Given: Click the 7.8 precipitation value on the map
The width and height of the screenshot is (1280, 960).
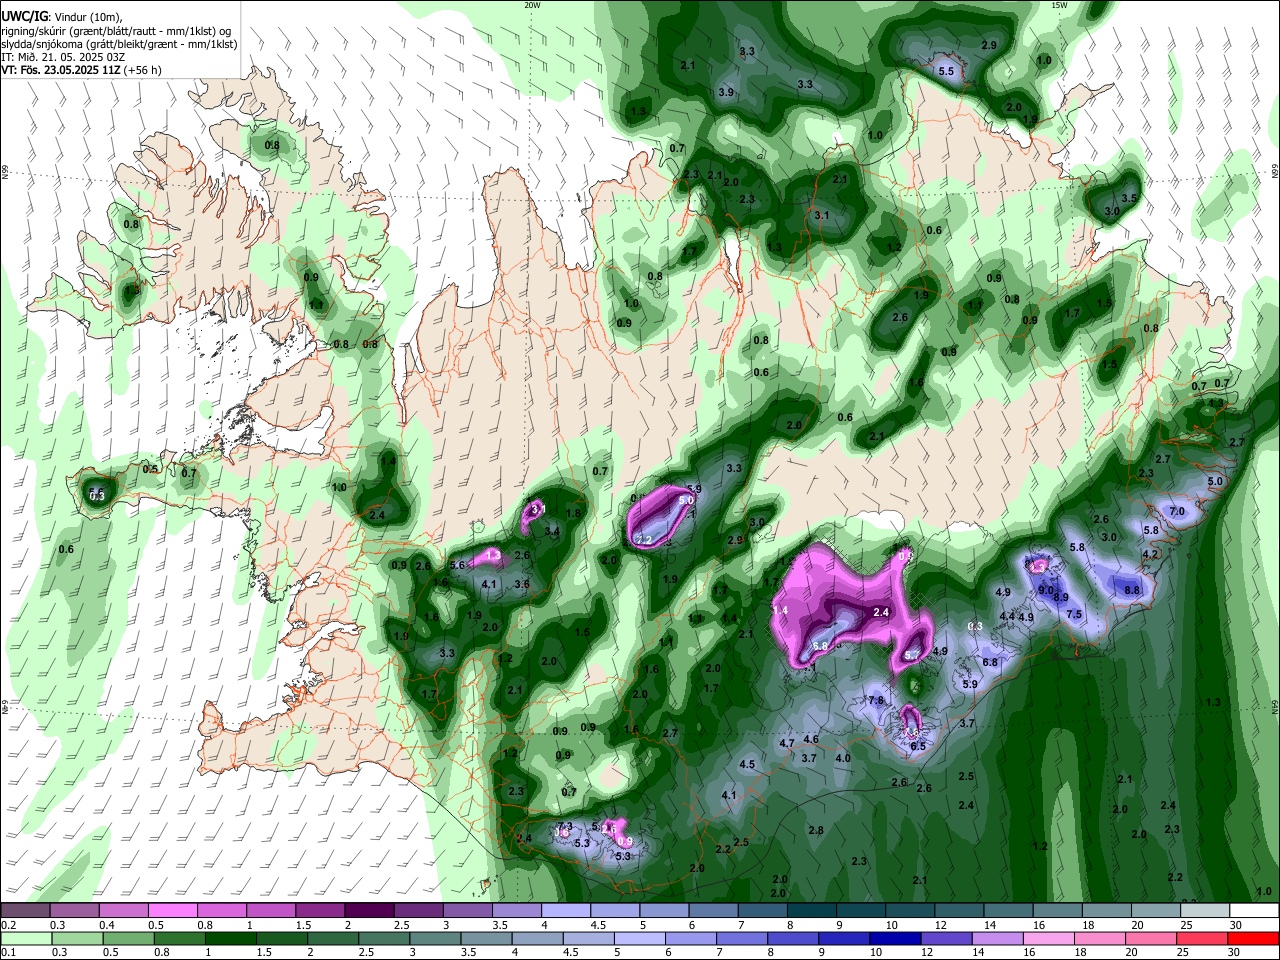Looking at the screenshot, I should point(876,700).
